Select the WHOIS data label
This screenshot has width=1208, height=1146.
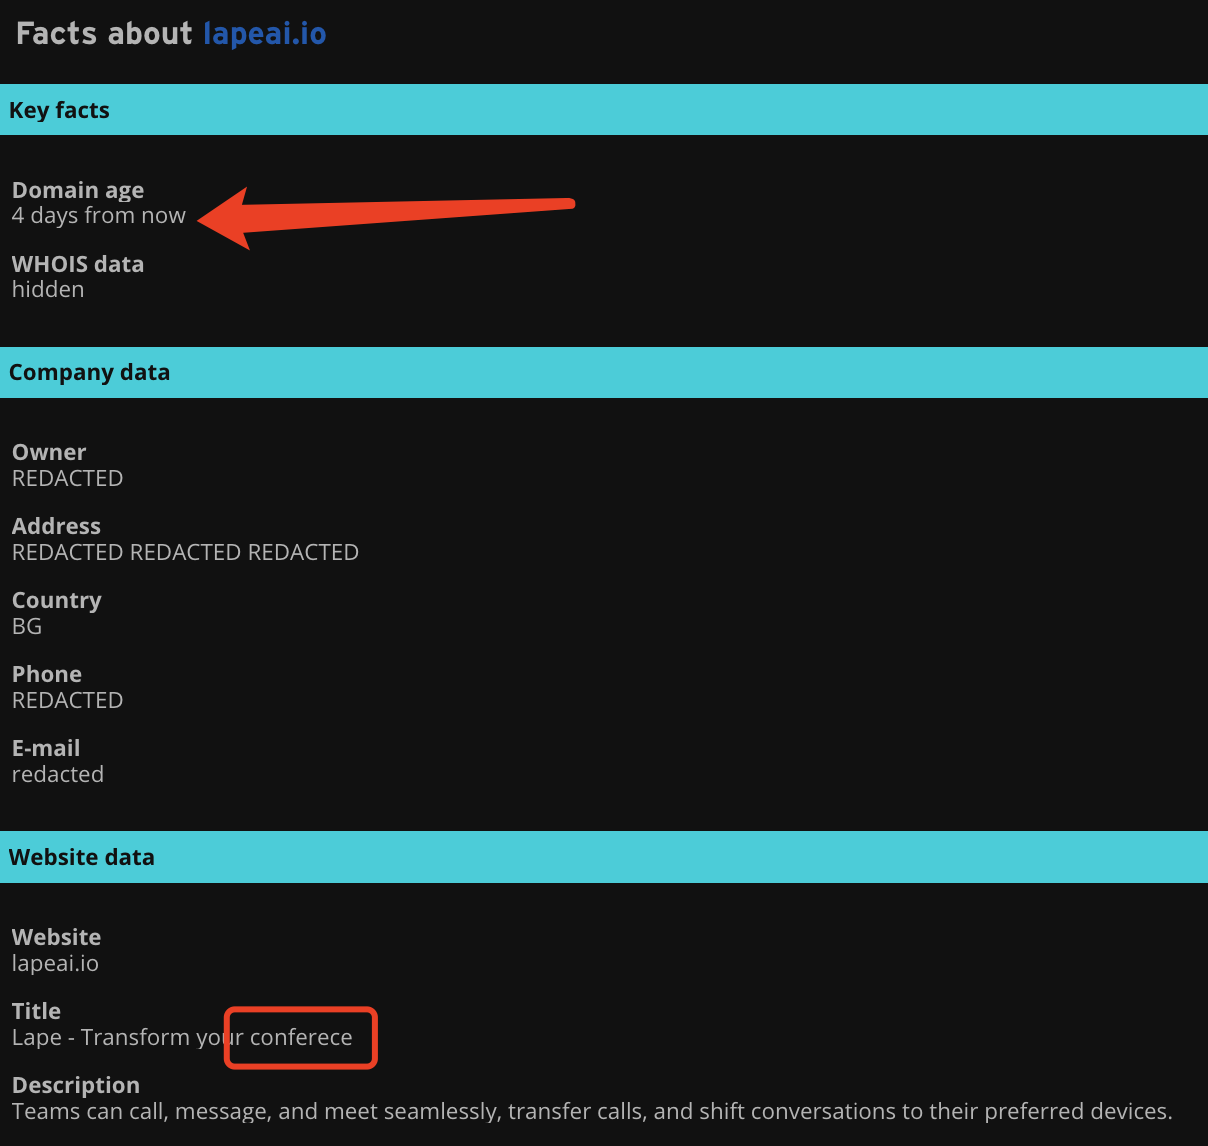78,264
